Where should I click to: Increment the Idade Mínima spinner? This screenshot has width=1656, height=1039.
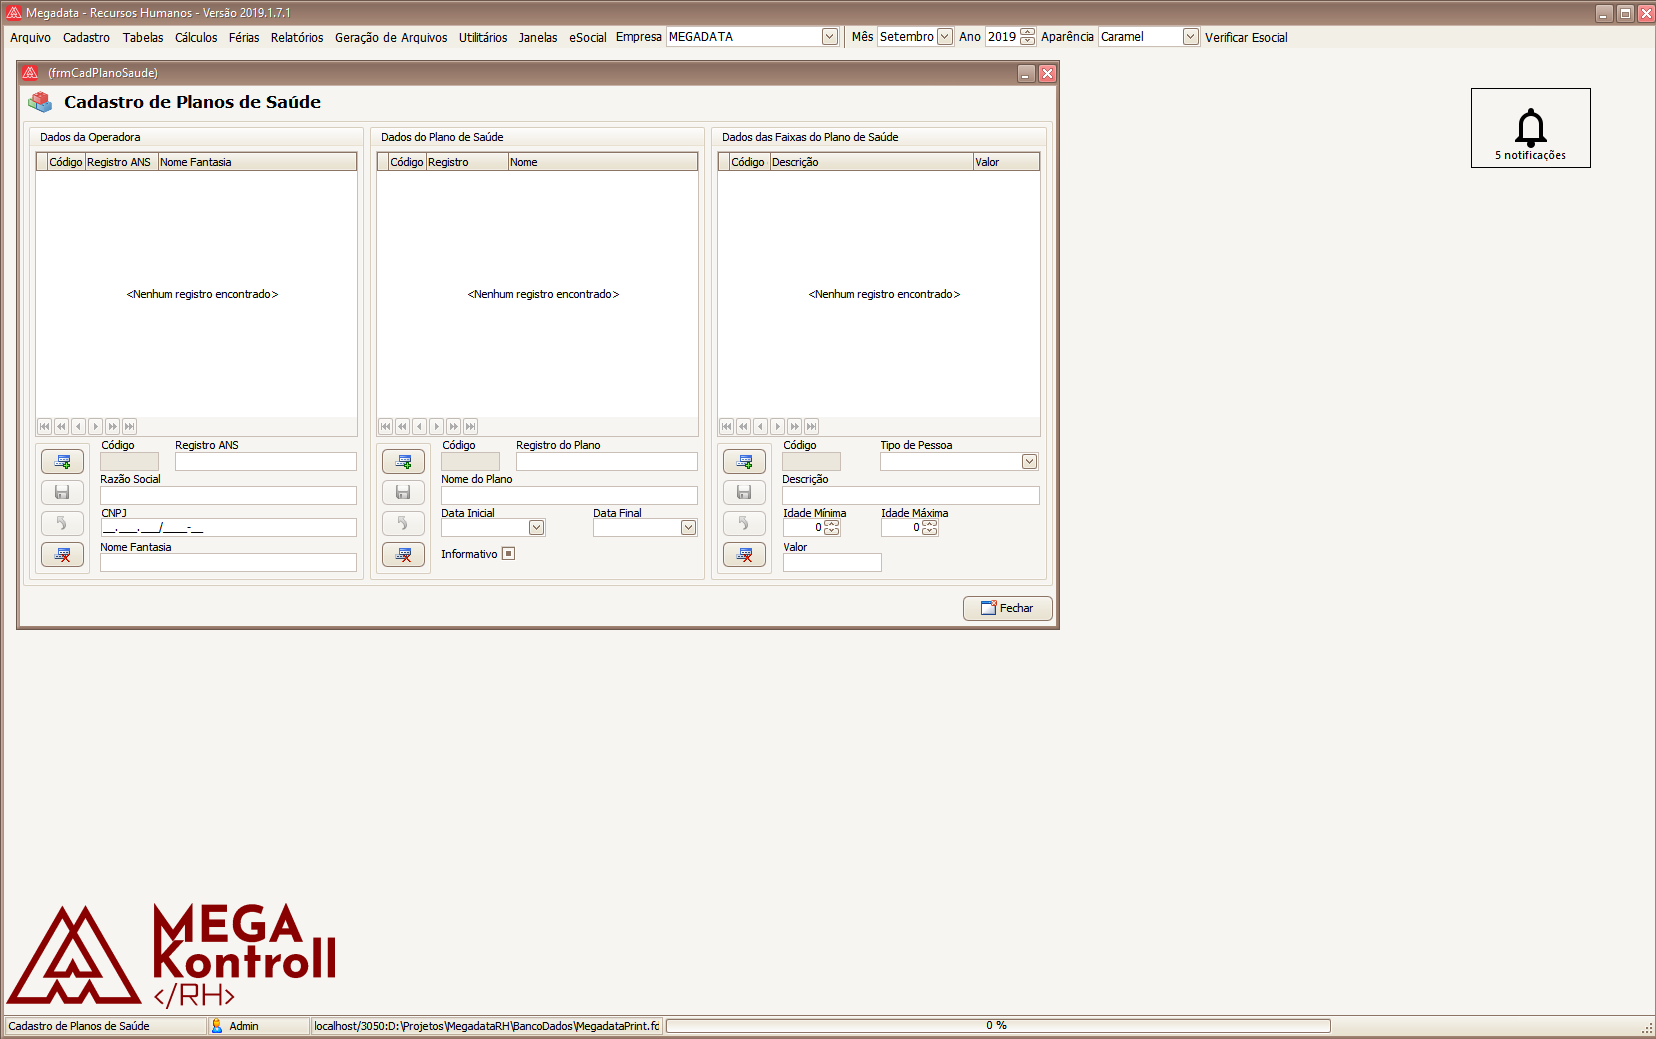click(x=832, y=523)
